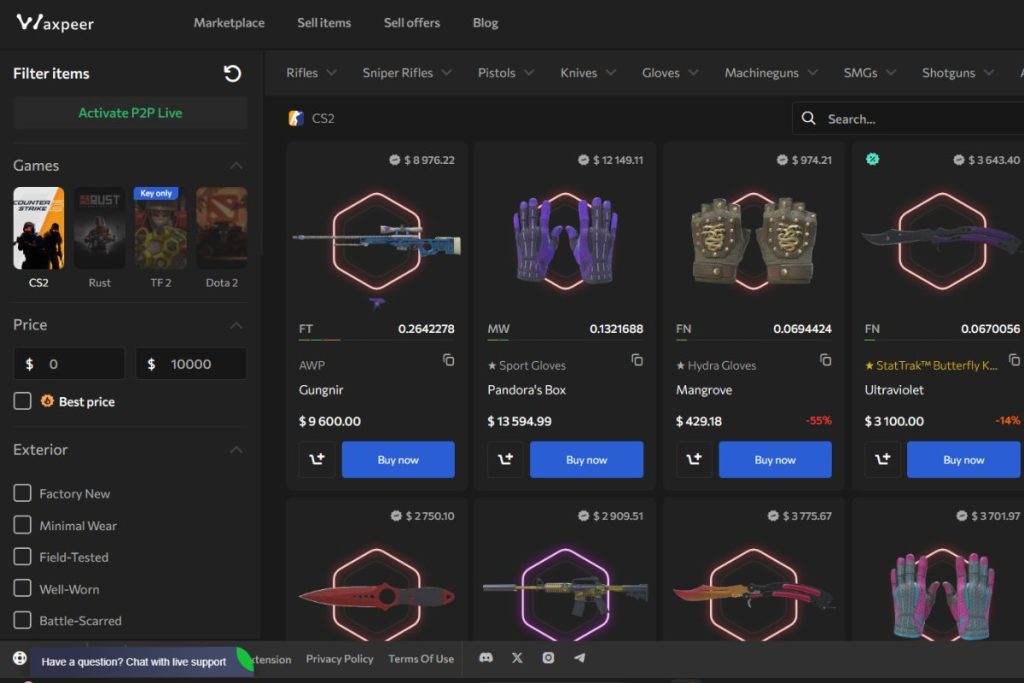Select the Rust game thumbnail
Screen dimensions: 1024x683
click(x=99, y=228)
